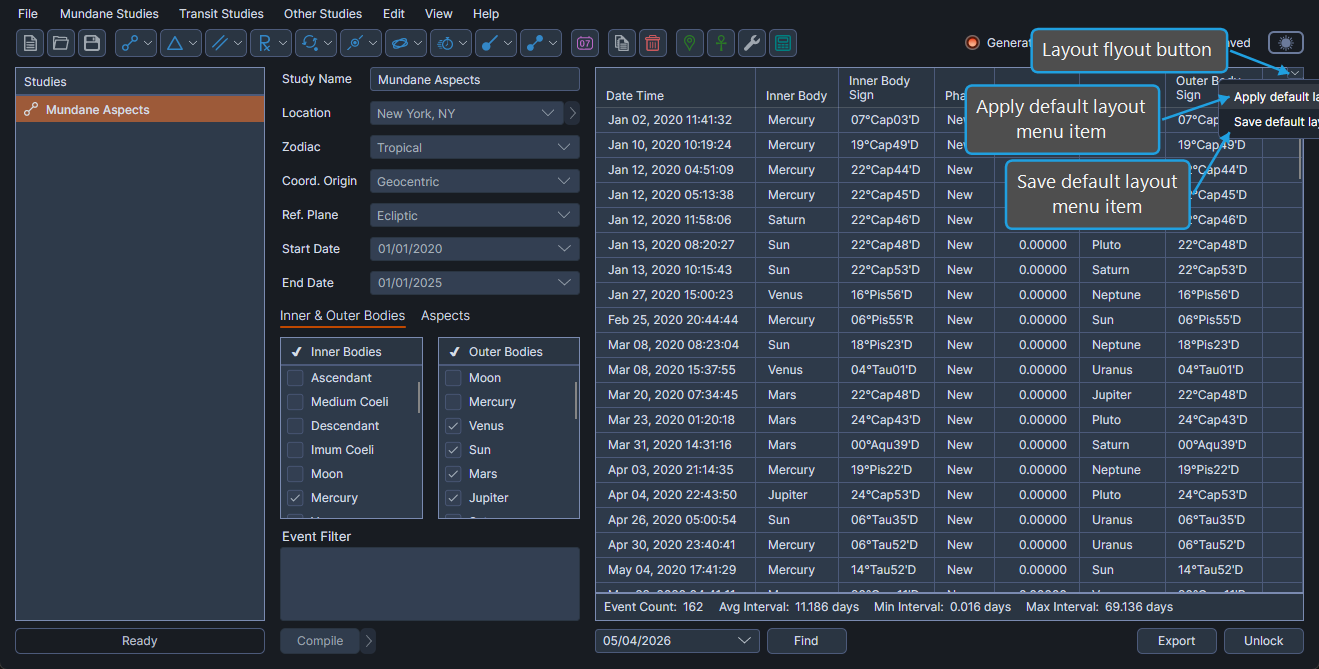Click the Open folder toolbar icon
This screenshot has width=1319, height=669.
click(61, 43)
